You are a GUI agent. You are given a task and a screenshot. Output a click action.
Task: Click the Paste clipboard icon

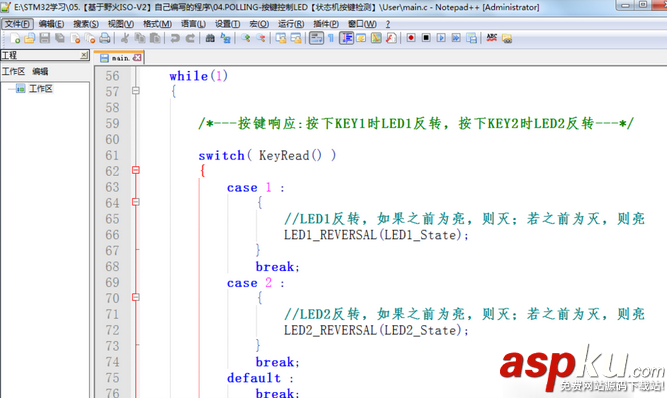click(x=155, y=38)
